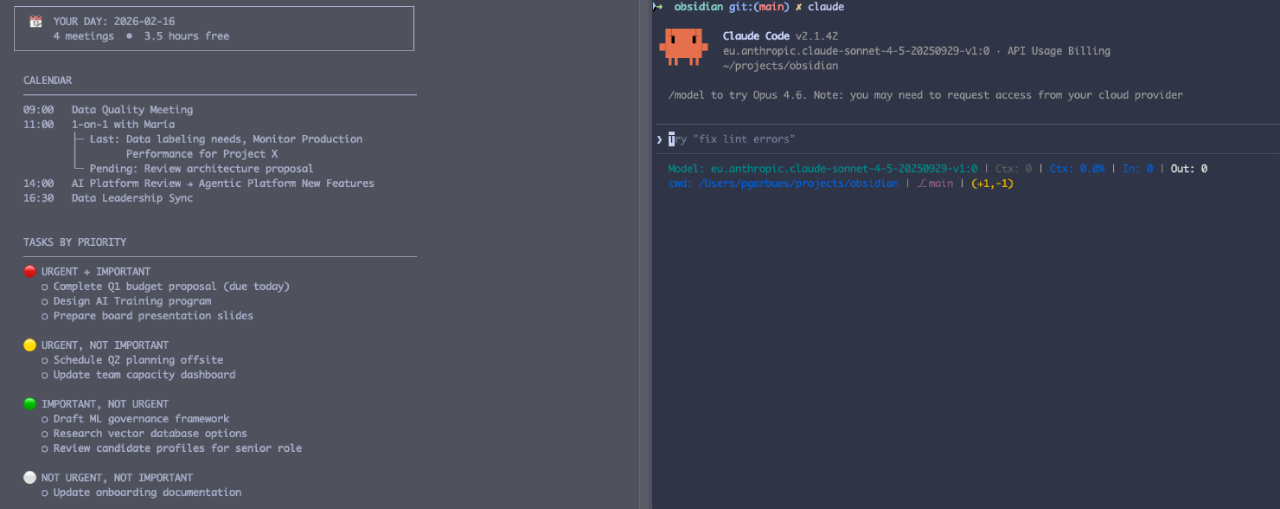Click the 'URGENT, NOT IMPORTANT' label
This screenshot has height=509, width=1280.
click(x=105, y=345)
